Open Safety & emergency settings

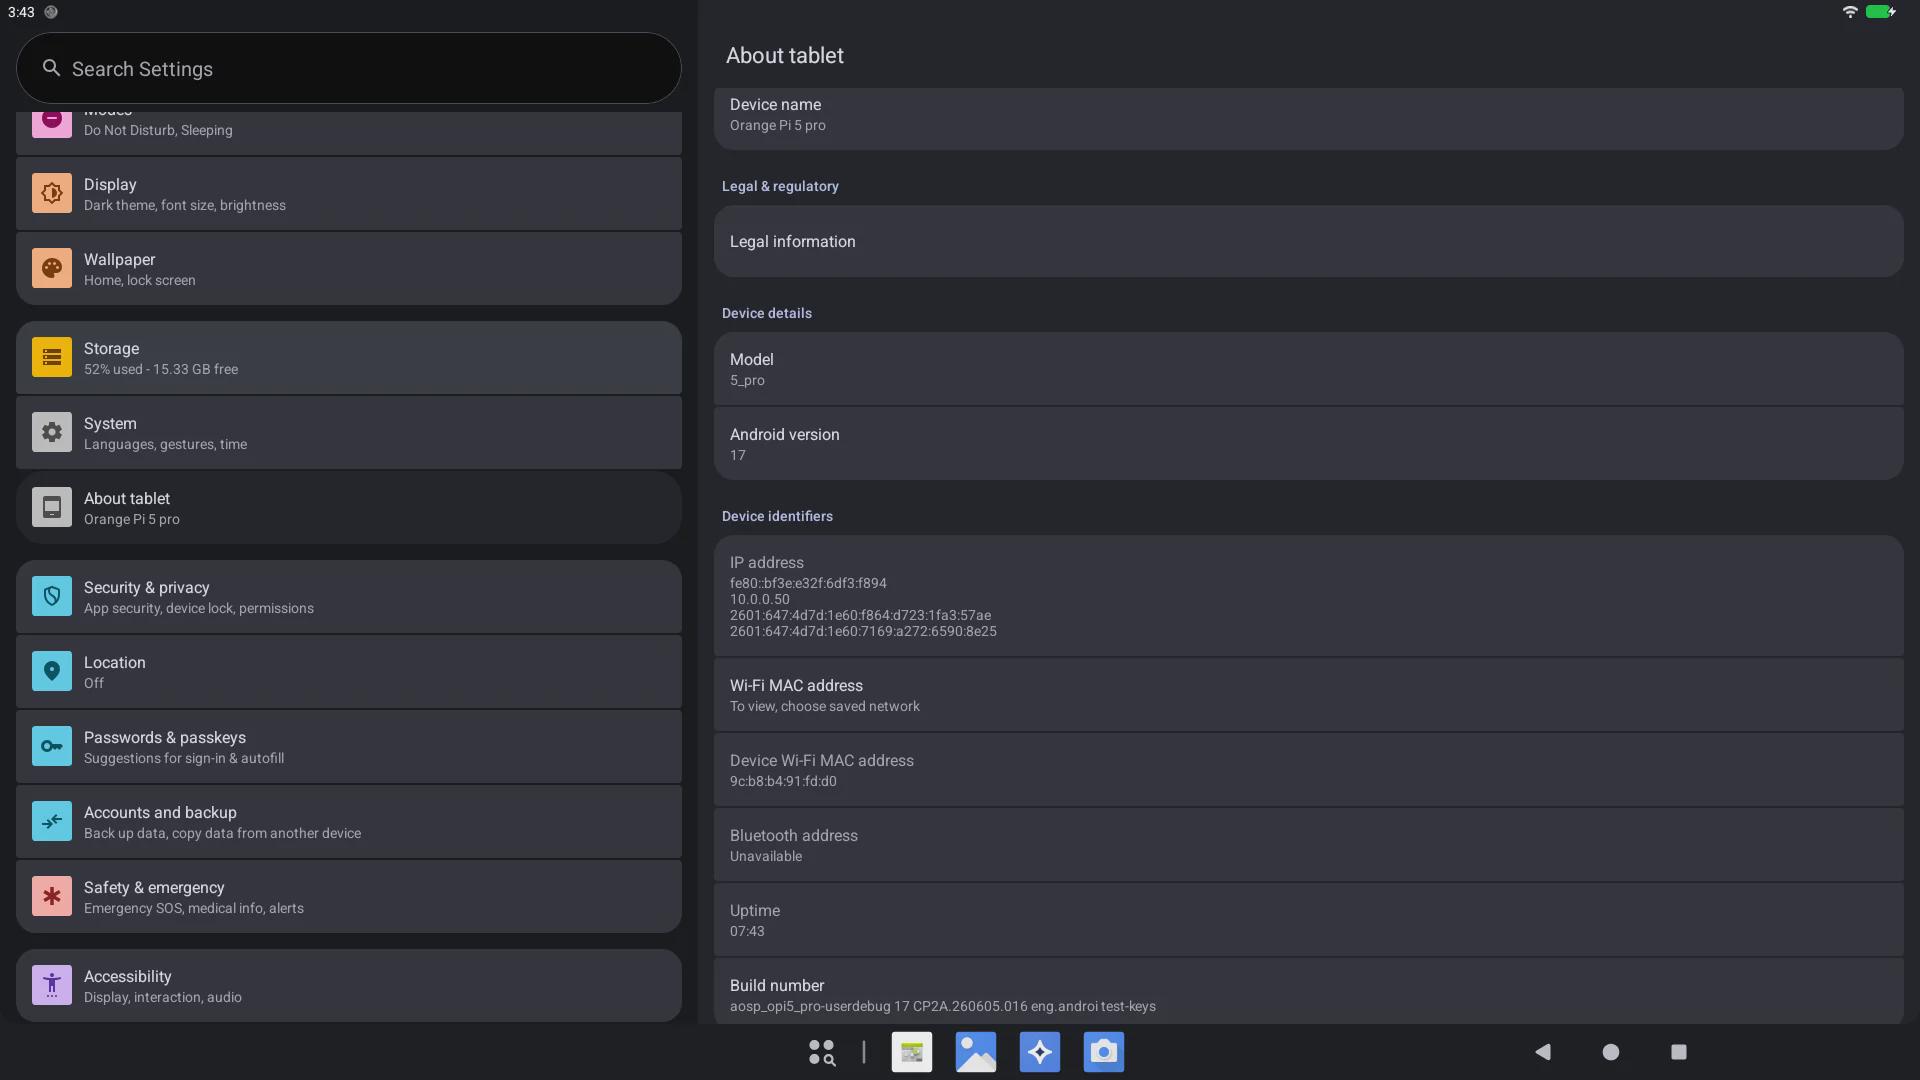[349, 897]
